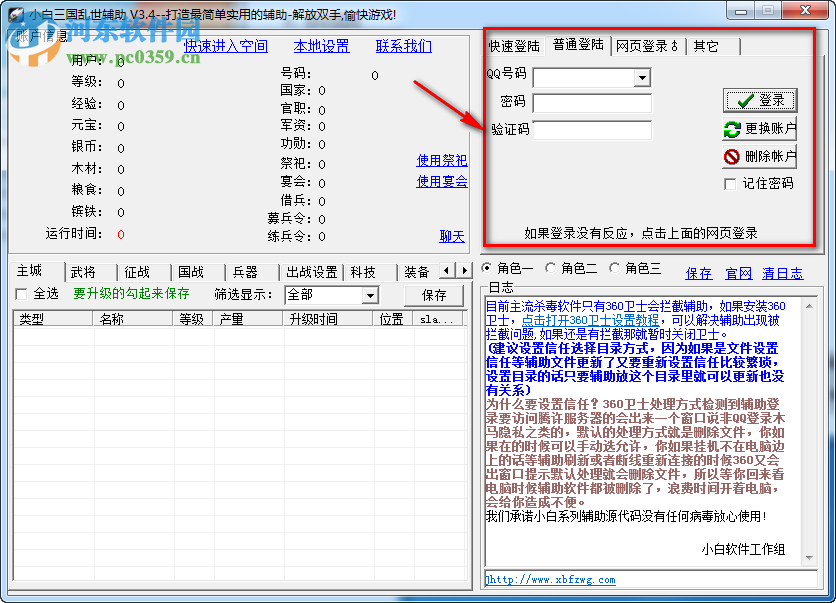Sort by the 类型 column header

(x=53, y=319)
